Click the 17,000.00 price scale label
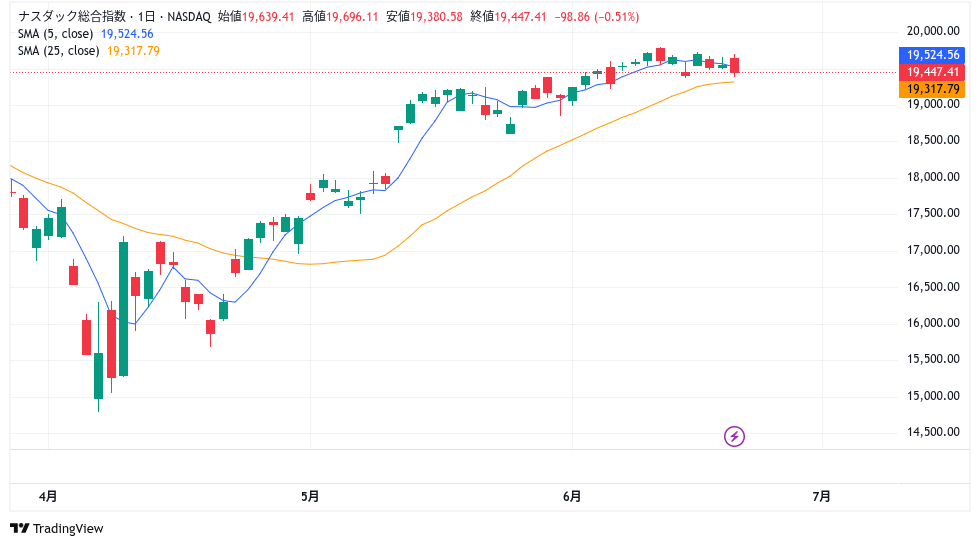This screenshot has height=546, width=980. click(x=933, y=250)
